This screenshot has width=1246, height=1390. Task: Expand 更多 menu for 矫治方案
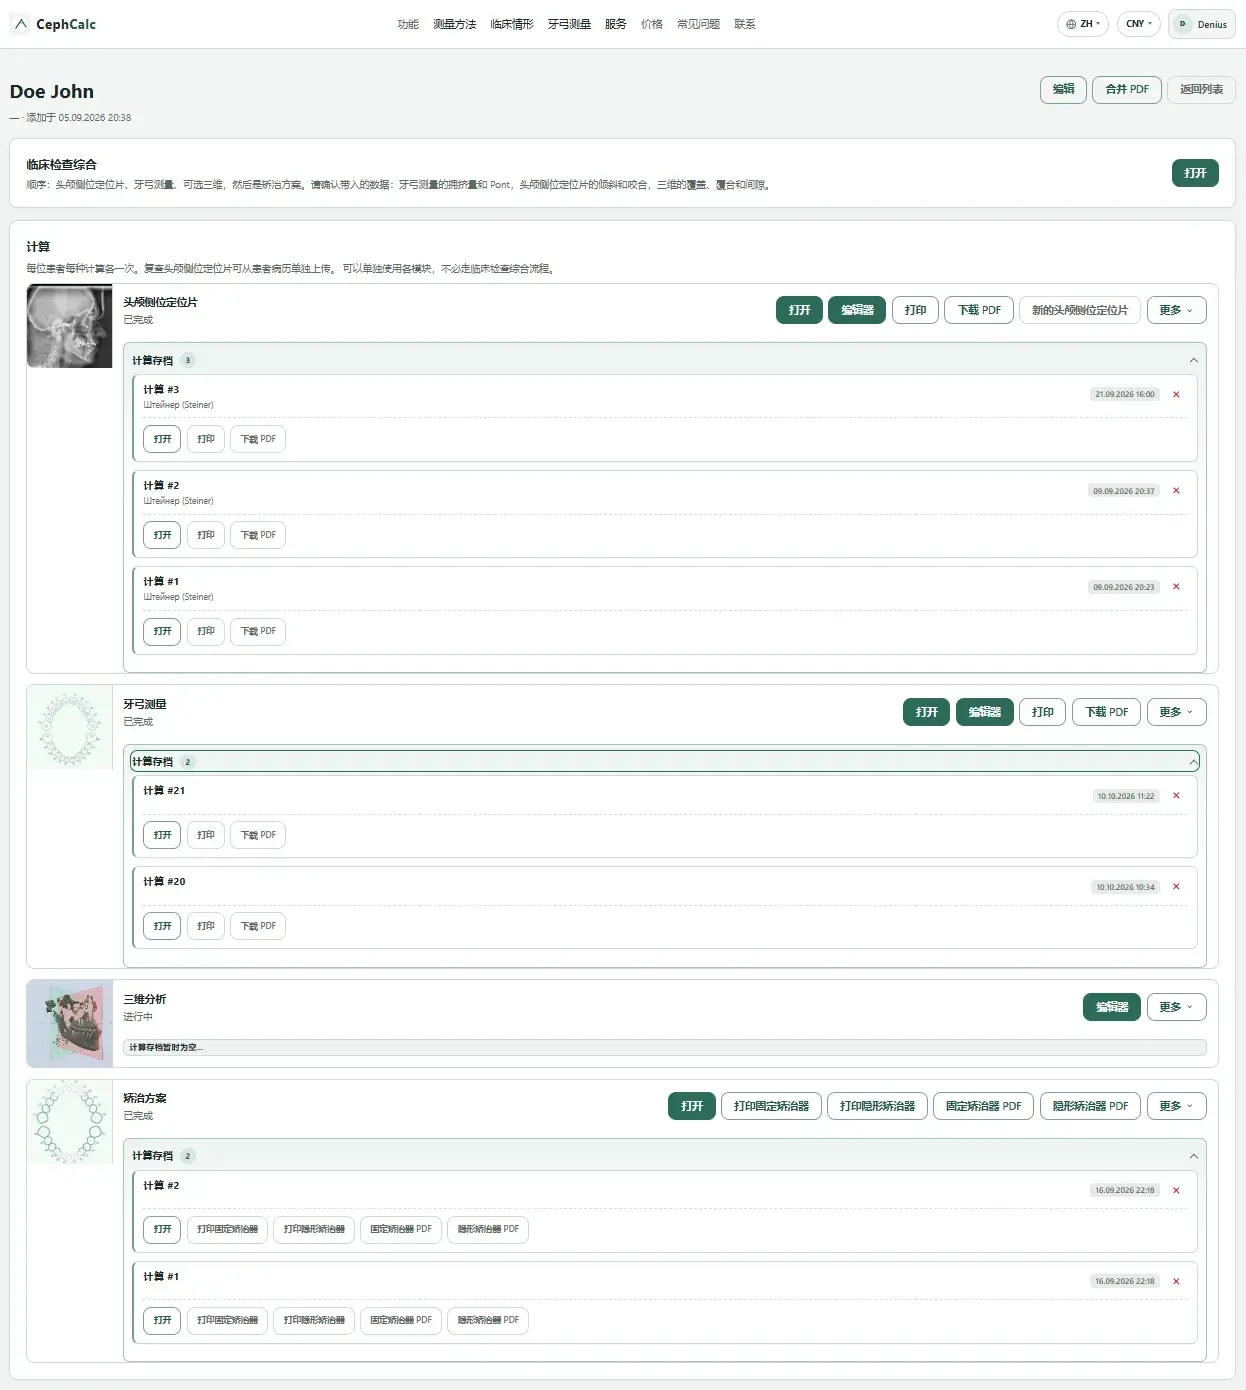[x=1176, y=1106]
